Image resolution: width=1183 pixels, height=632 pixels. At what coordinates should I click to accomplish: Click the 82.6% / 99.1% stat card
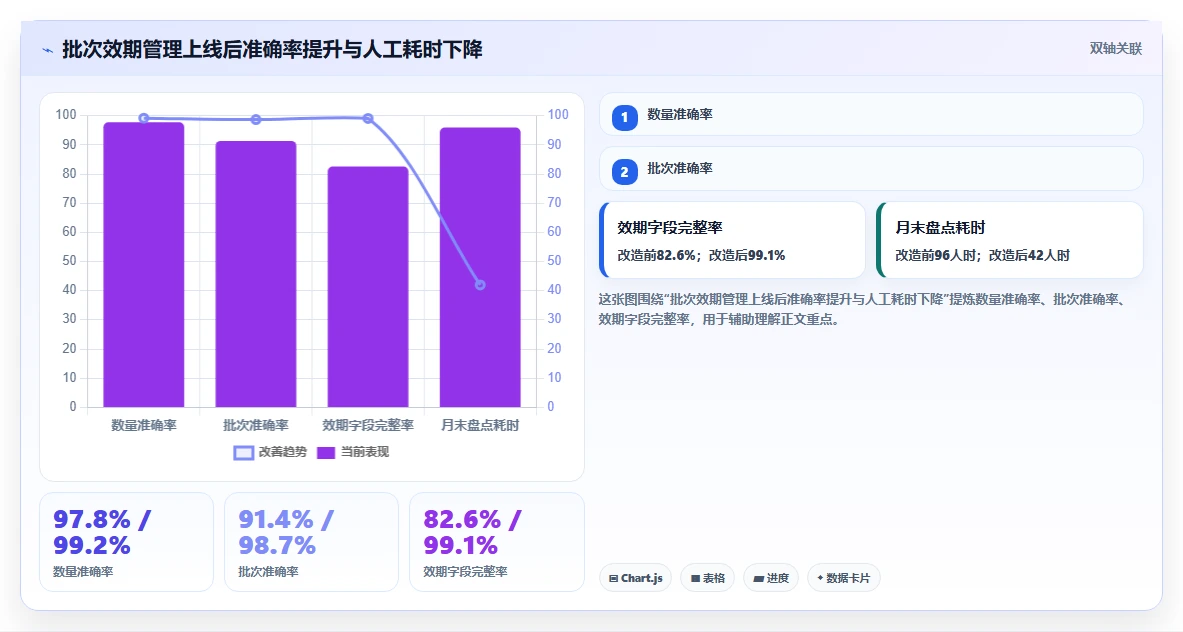(496, 542)
